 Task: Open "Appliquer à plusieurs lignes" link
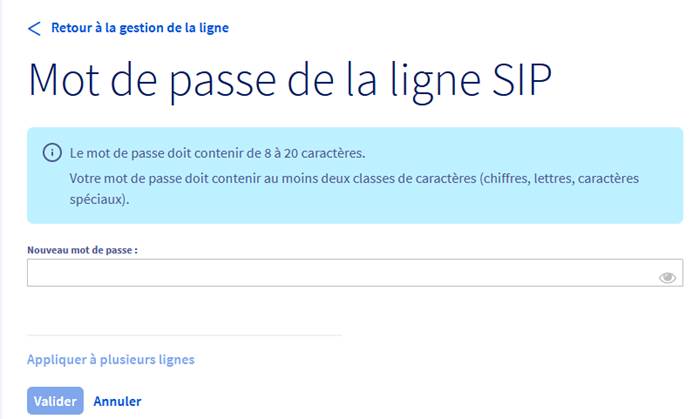(x=111, y=360)
